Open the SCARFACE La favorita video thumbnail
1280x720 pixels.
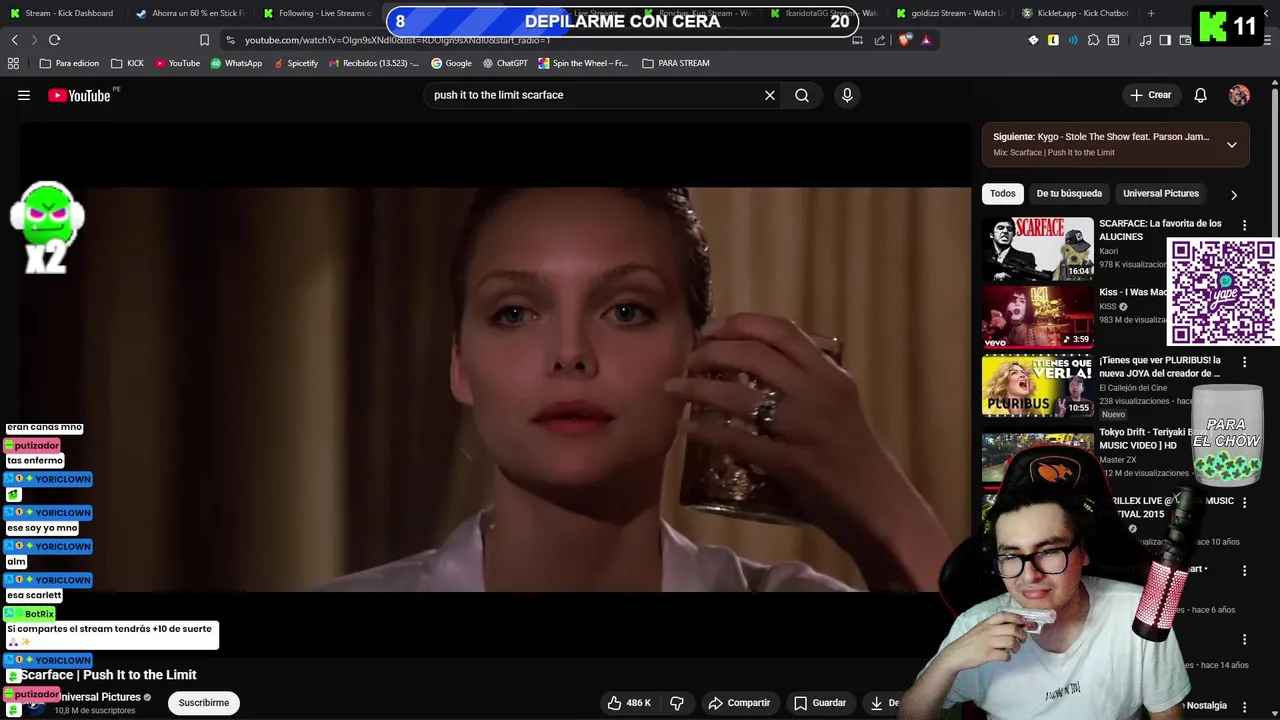(1038, 249)
